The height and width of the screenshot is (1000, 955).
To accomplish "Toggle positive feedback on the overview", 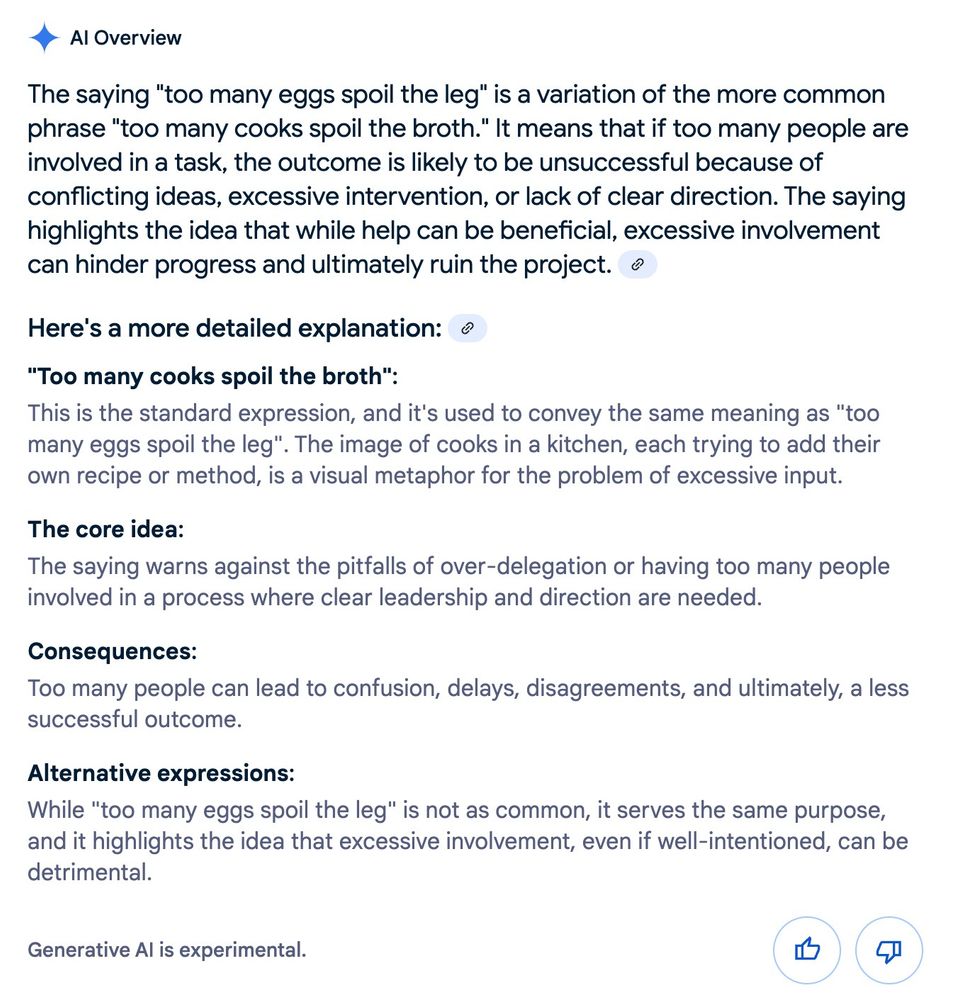I will [x=807, y=950].
